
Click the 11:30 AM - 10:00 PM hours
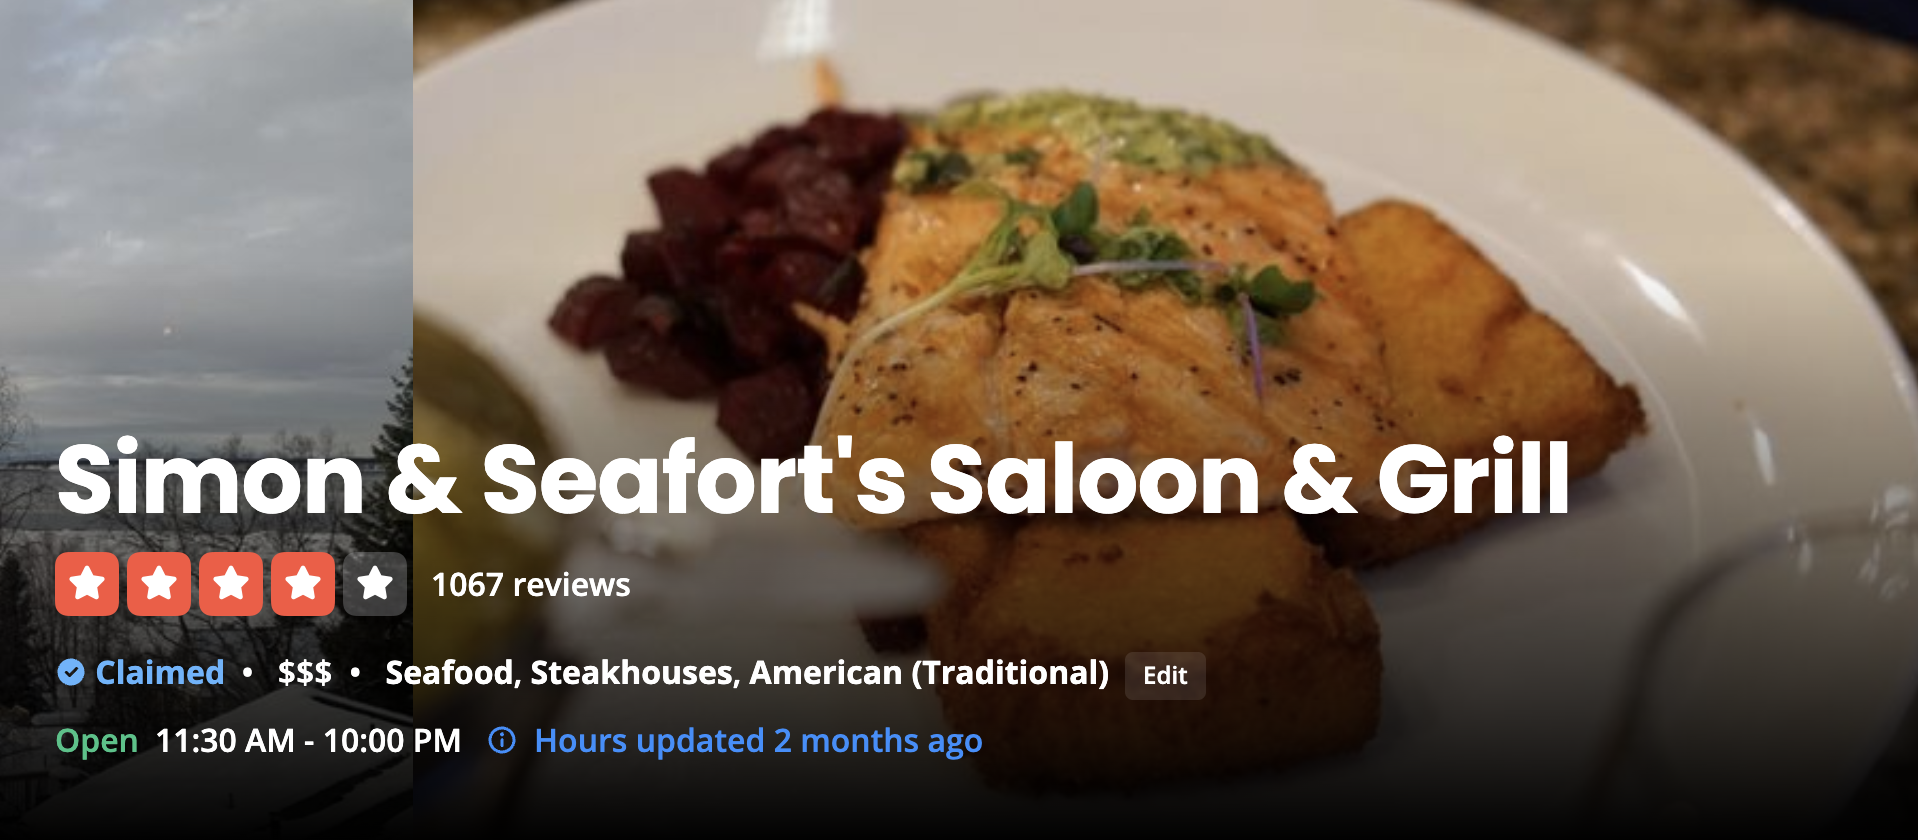click(309, 741)
